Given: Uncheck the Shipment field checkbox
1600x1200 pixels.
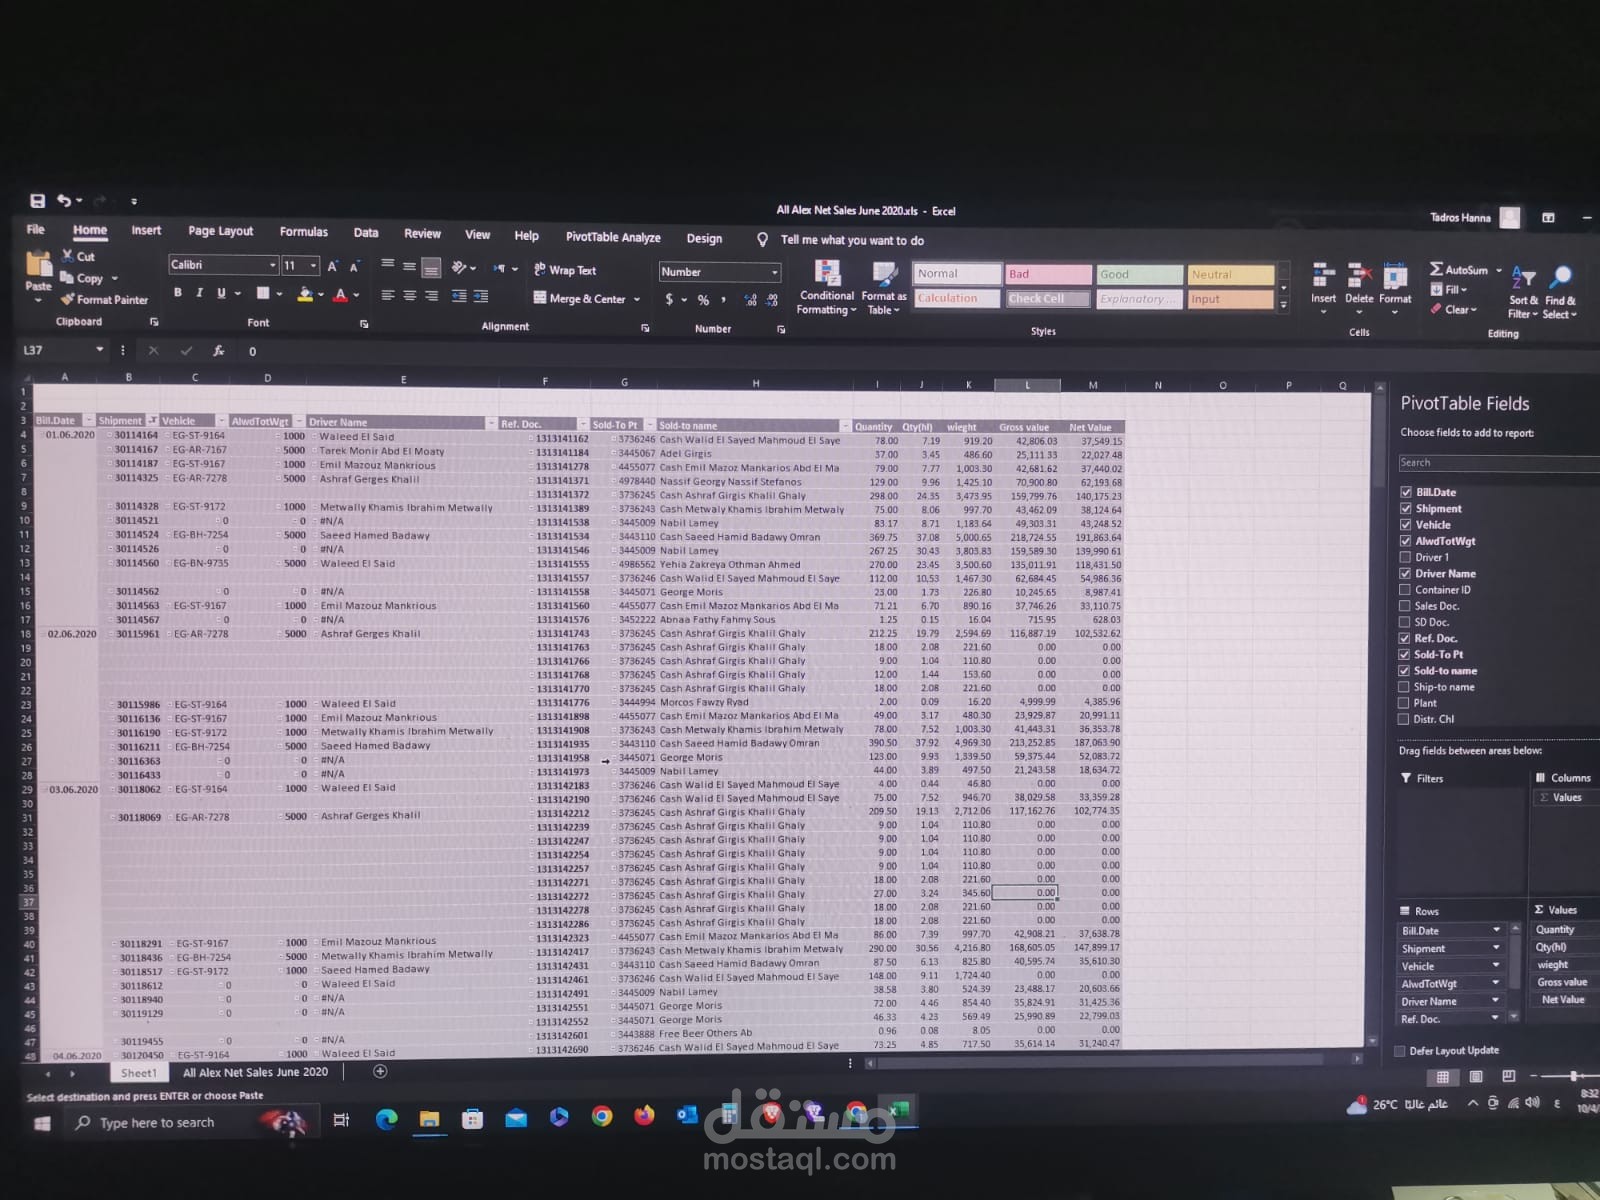Looking at the screenshot, I should pyautogui.click(x=1406, y=508).
